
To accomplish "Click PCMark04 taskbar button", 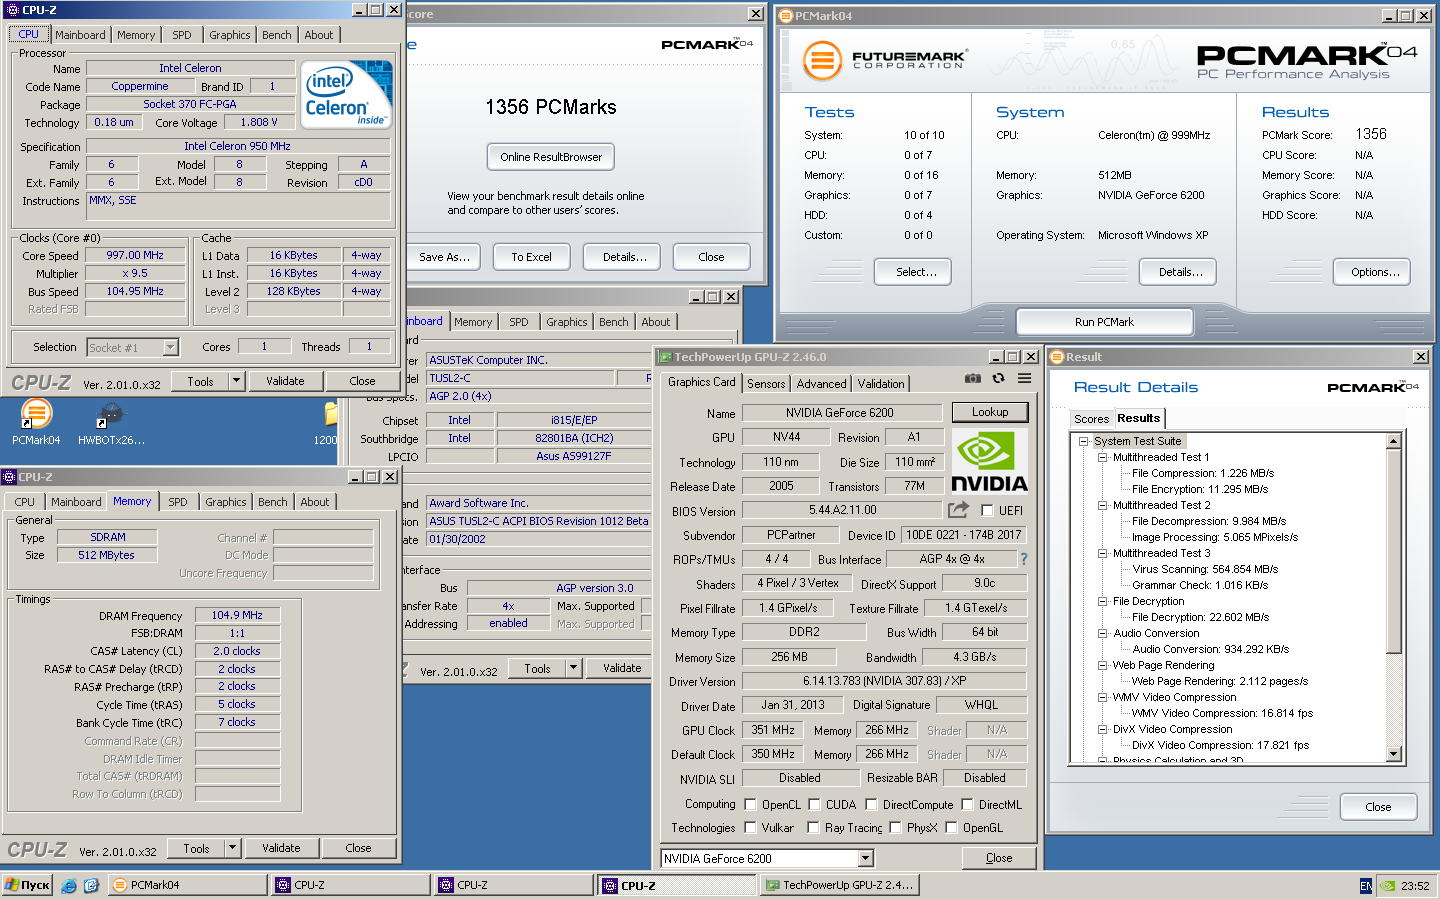I will point(187,885).
